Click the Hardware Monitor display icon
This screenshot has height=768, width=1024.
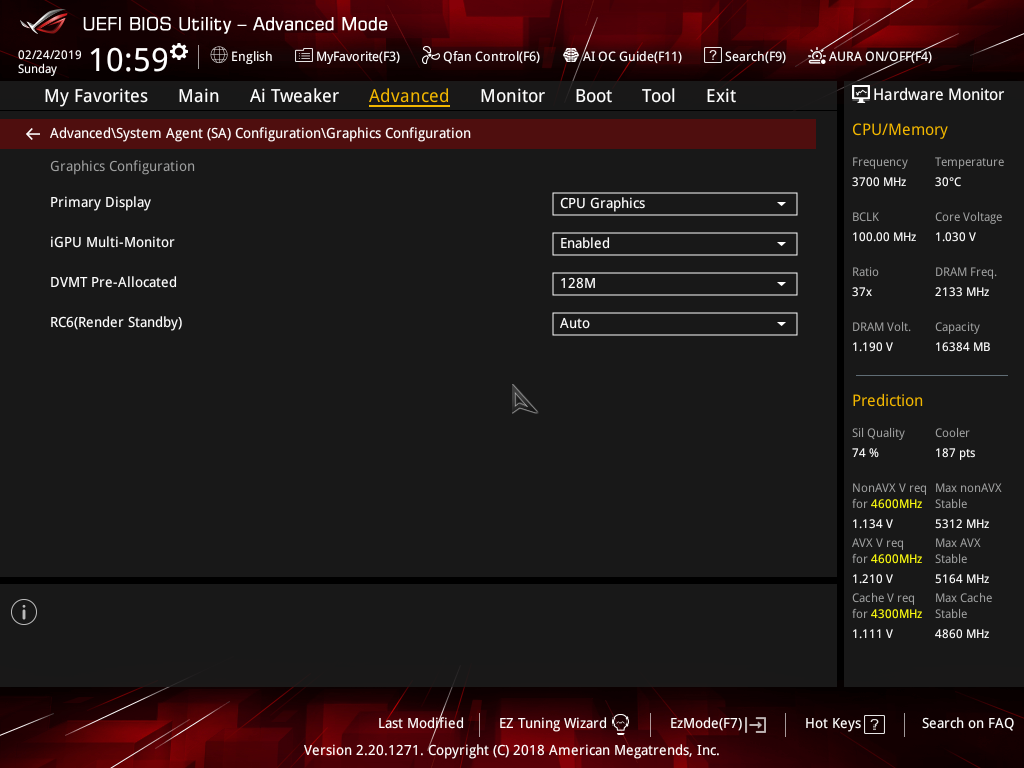tap(861, 95)
